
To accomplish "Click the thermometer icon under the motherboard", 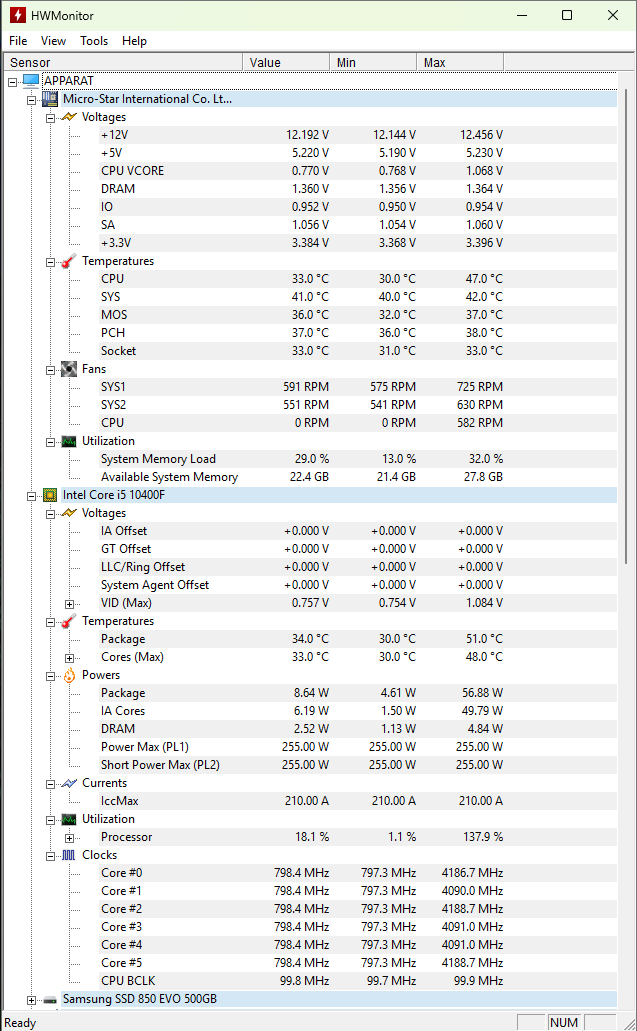I will point(68,261).
